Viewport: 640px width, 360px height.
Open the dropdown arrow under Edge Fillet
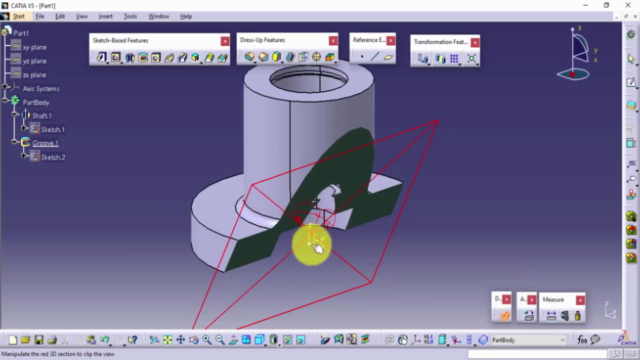point(255,62)
